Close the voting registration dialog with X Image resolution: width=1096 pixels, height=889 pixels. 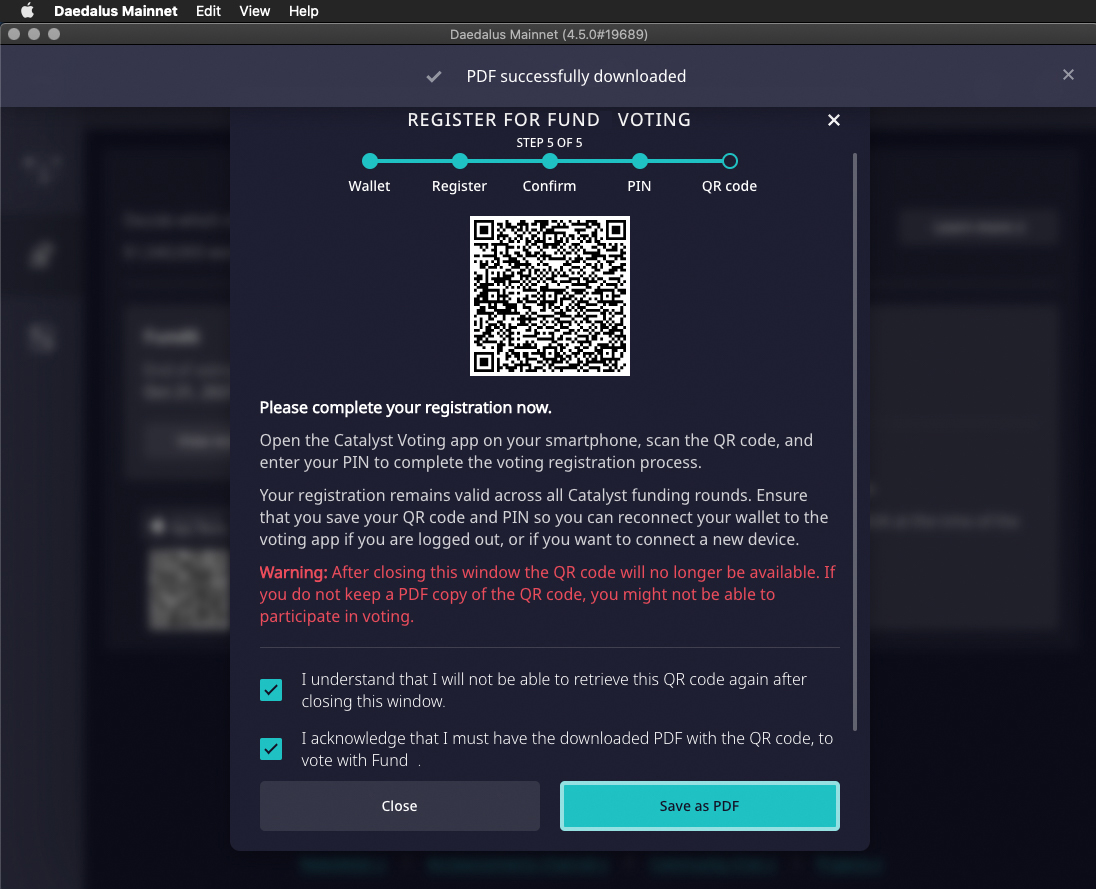click(834, 120)
